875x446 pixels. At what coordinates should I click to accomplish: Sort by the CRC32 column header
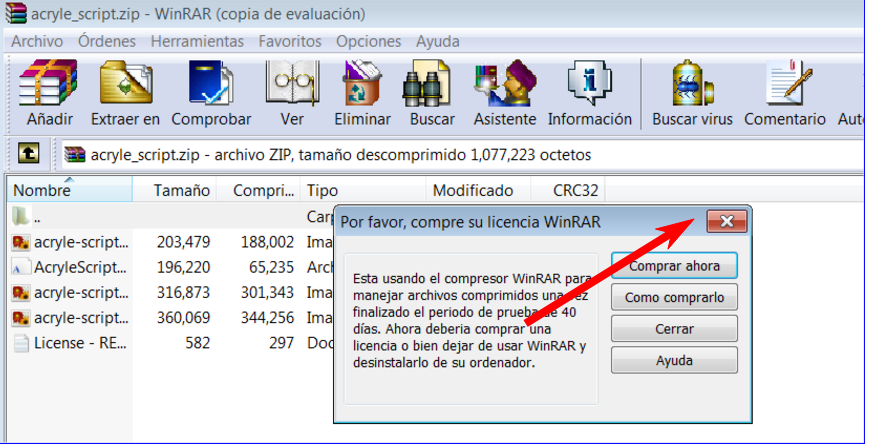click(568, 190)
